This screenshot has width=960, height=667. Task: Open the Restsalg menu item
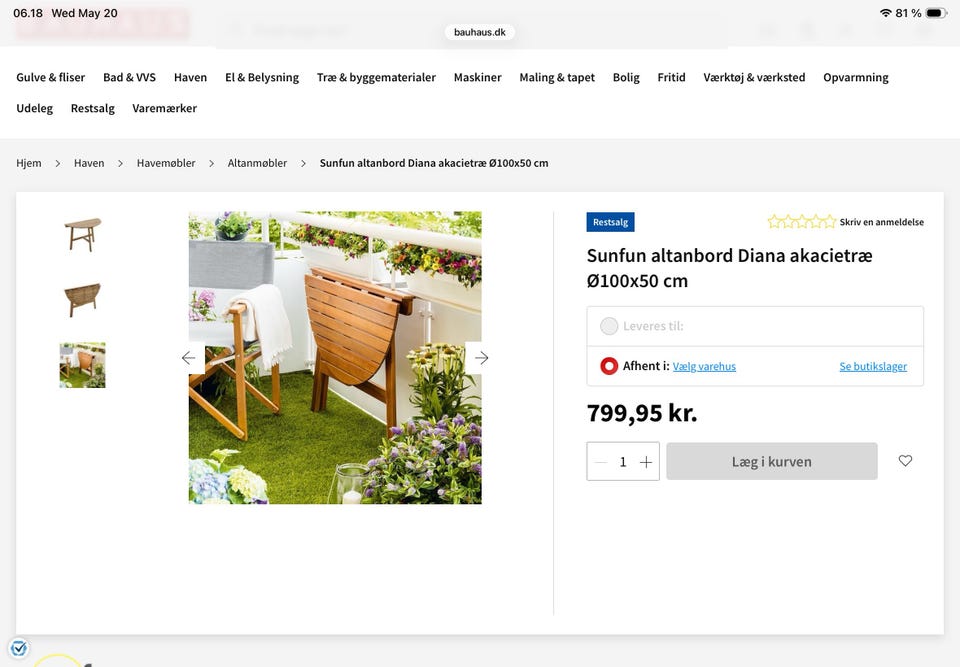[x=92, y=108]
